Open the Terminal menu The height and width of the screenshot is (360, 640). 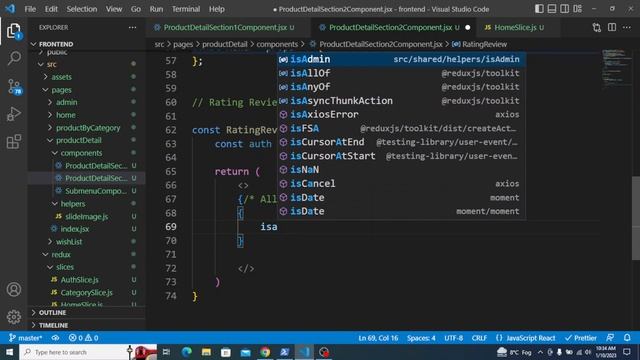click(x=186, y=9)
